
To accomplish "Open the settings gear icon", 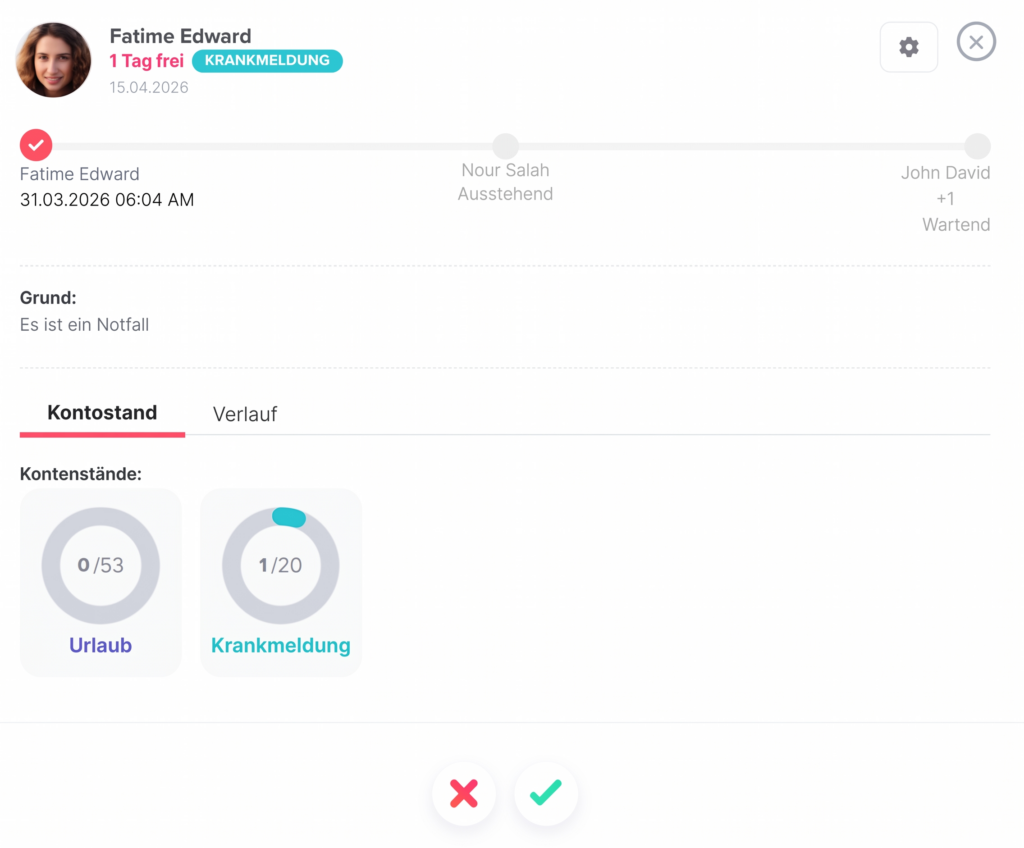I will click(x=908, y=47).
